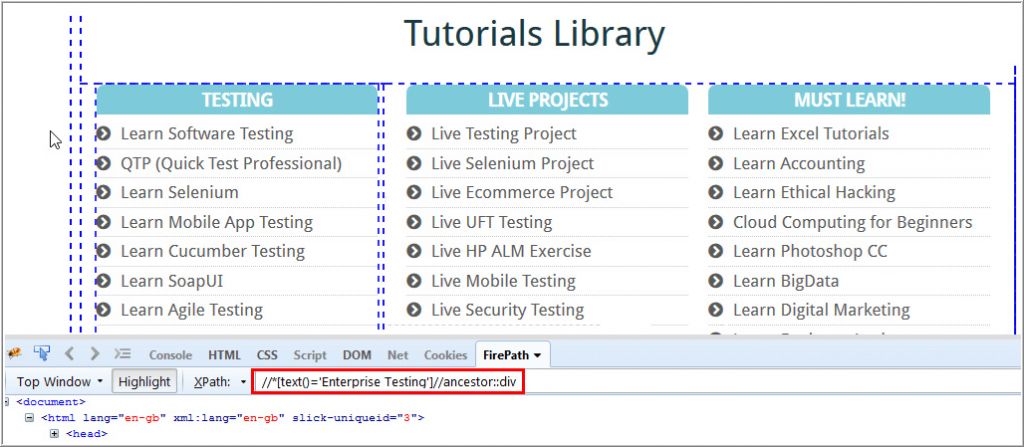Viewport: 1024px width, 447px height.
Task: Click bullet icon beside Learn Digital Marketing
Action: pyautogui.click(x=716, y=310)
